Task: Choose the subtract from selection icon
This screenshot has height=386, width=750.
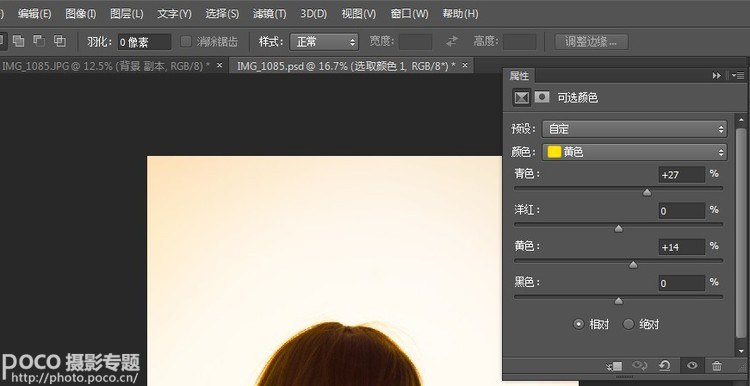Action: click(x=39, y=41)
